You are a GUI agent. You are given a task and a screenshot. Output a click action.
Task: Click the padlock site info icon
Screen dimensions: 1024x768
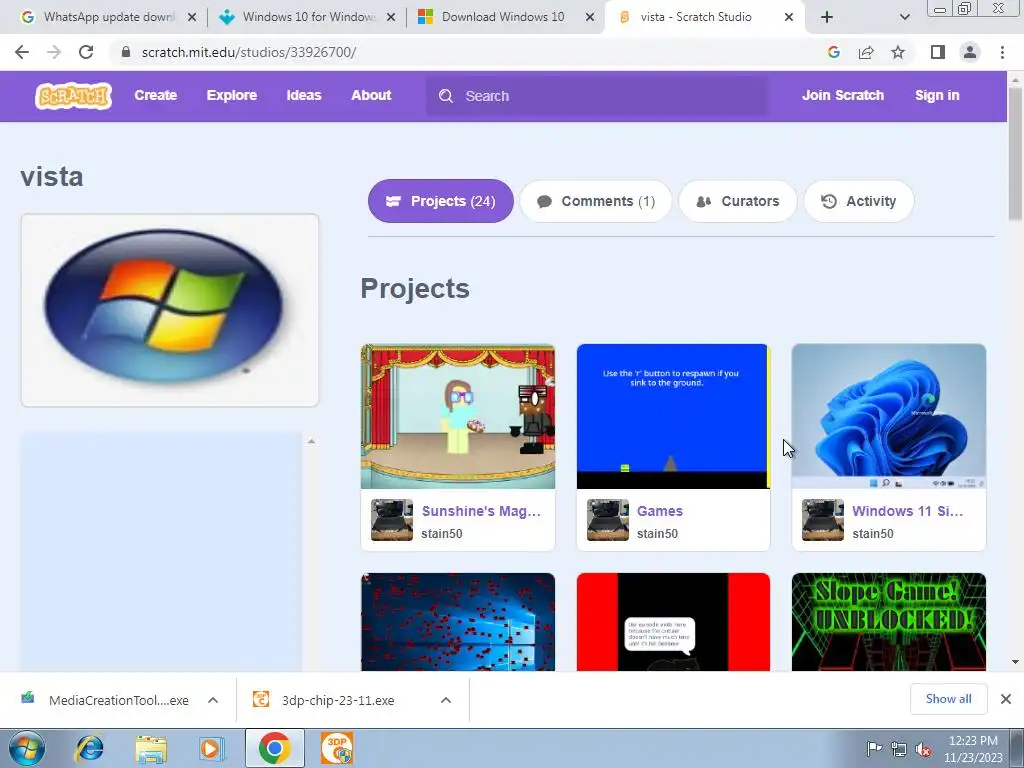pyautogui.click(x=126, y=52)
